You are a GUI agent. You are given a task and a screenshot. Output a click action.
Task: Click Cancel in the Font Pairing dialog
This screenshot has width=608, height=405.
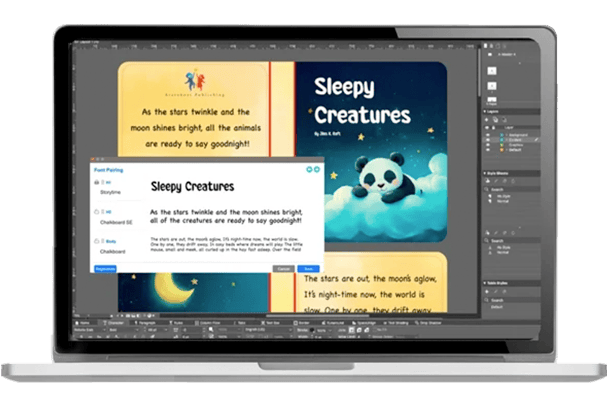[283, 269]
